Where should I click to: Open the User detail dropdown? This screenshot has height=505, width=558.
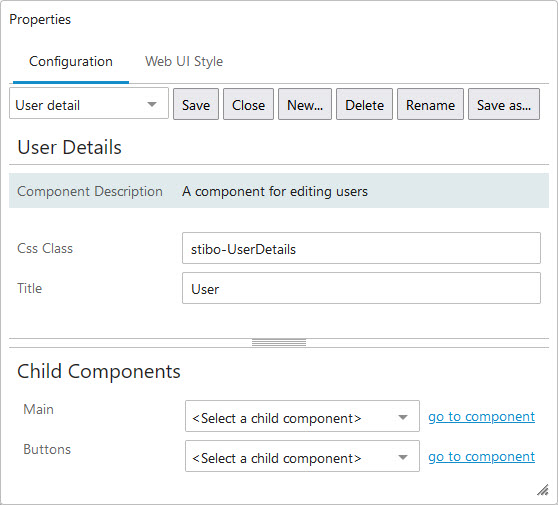tap(89, 104)
